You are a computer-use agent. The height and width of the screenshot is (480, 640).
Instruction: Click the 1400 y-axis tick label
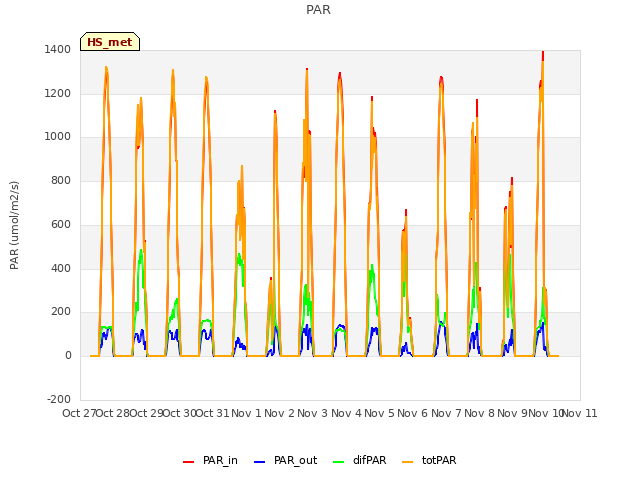(58, 50)
